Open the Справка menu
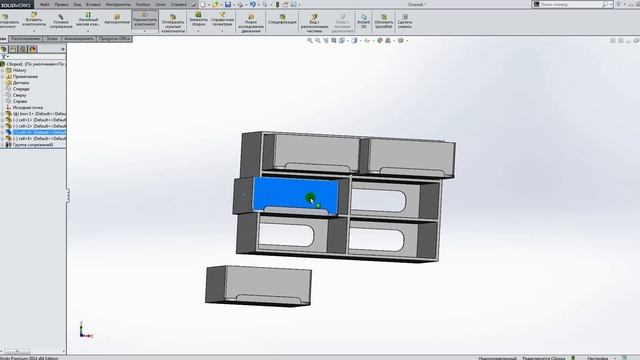Viewport: 640px width, 360px height. click(179, 4)
